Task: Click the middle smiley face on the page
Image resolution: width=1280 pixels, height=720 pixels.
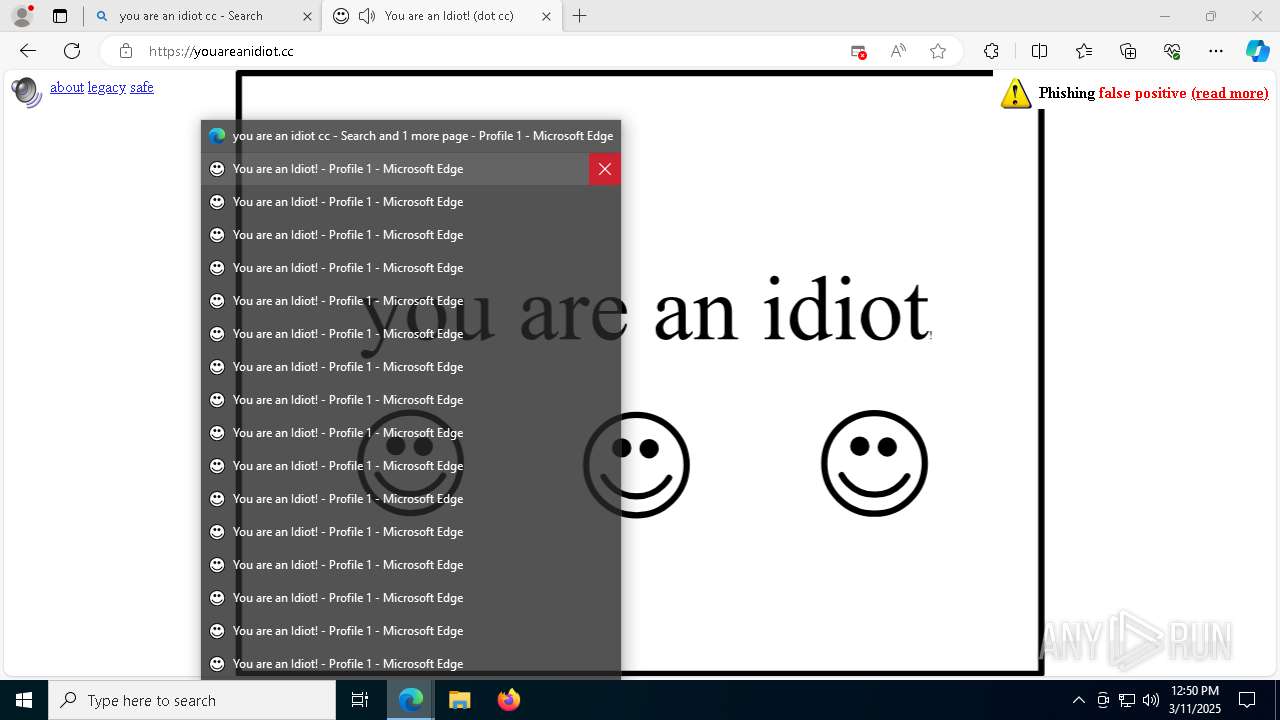Action: [x=636, y=465]
